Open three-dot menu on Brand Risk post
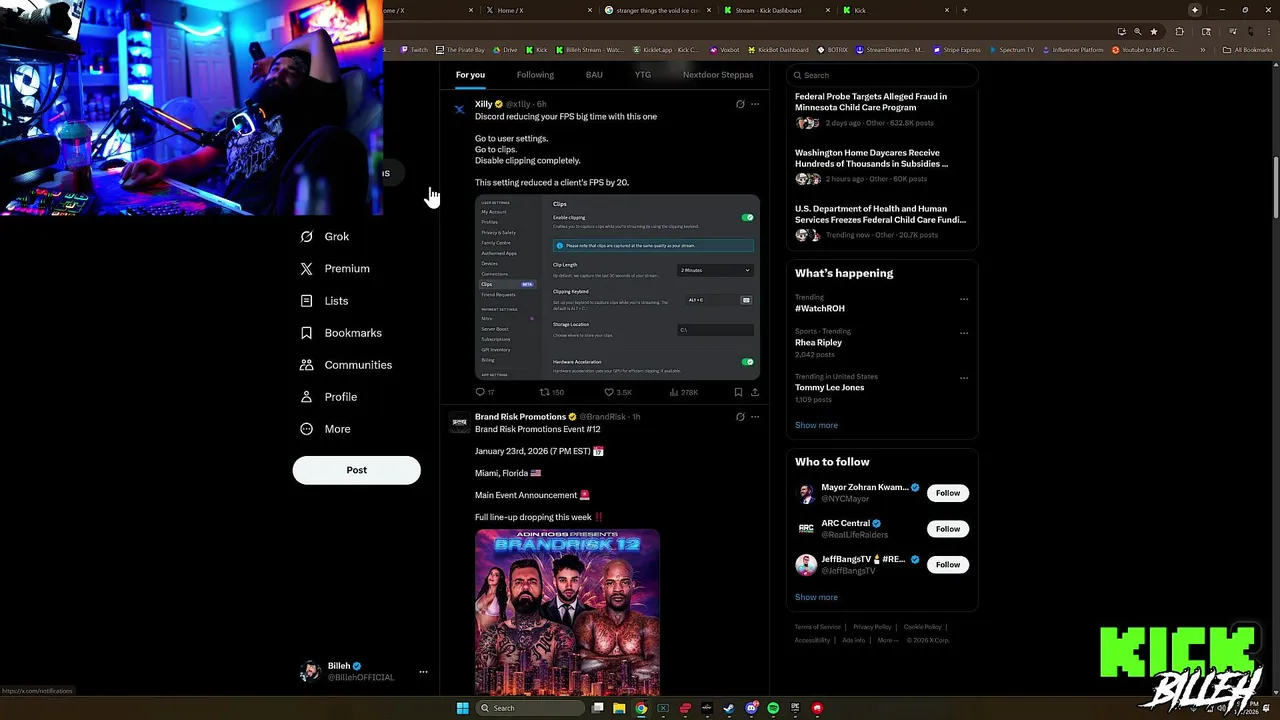Viewport: 1280px width, 720px height. (755, 417)
